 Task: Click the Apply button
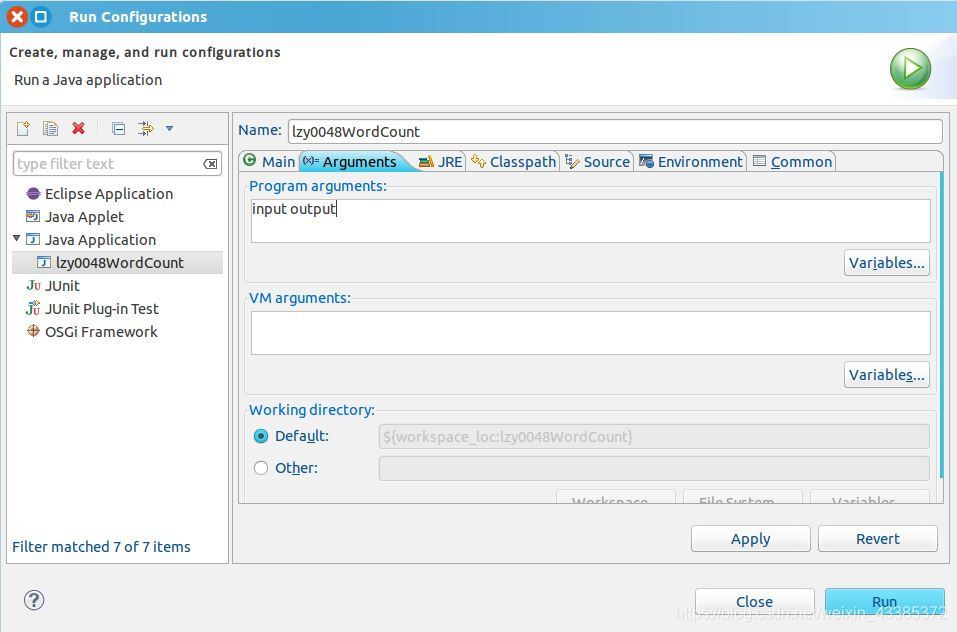tap(751, 539)
